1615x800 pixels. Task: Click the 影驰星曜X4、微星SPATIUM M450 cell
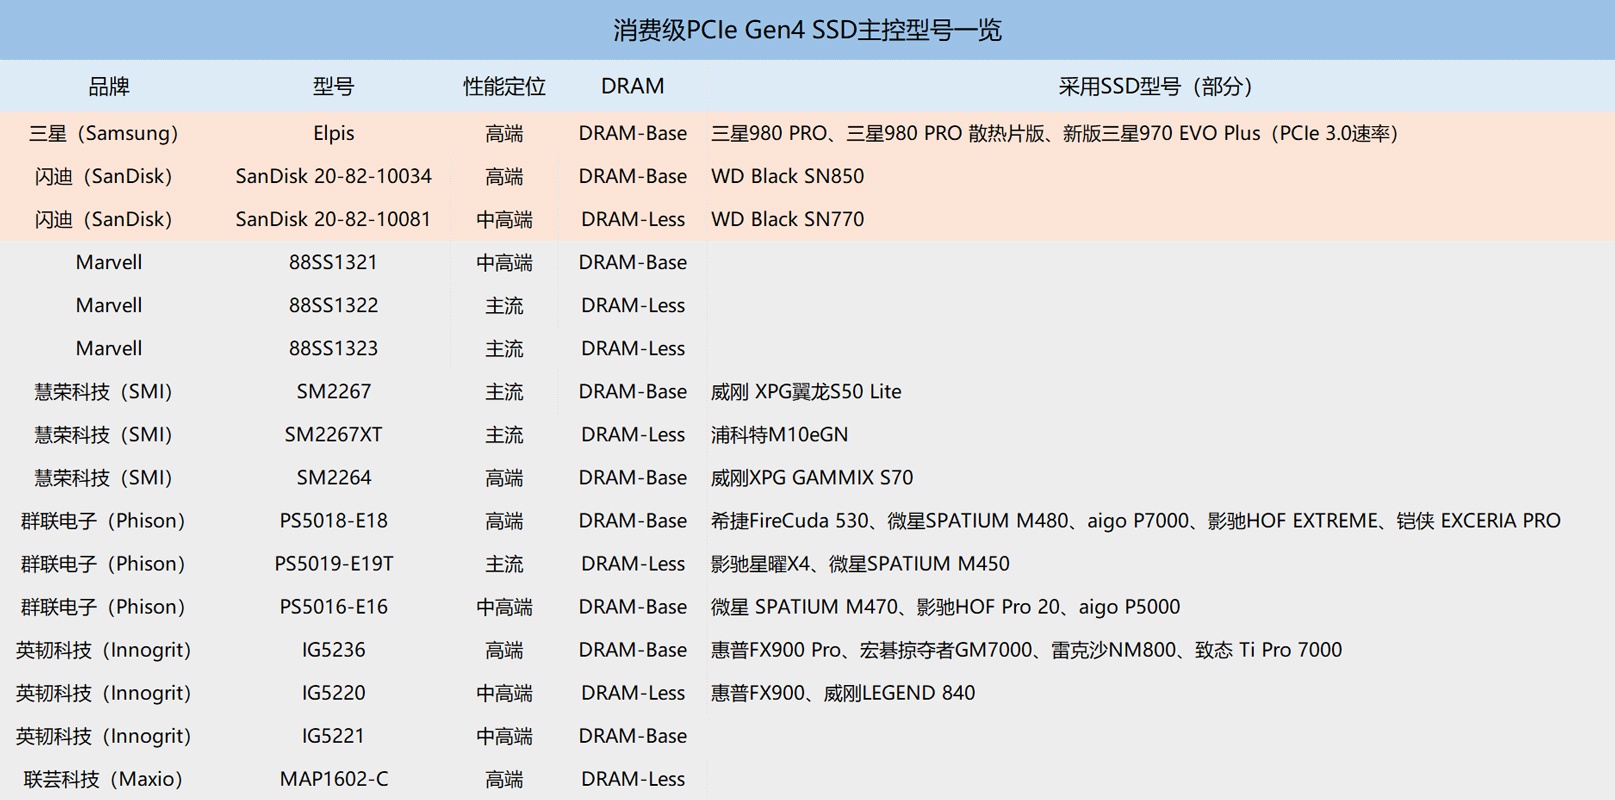pos(860,563)
